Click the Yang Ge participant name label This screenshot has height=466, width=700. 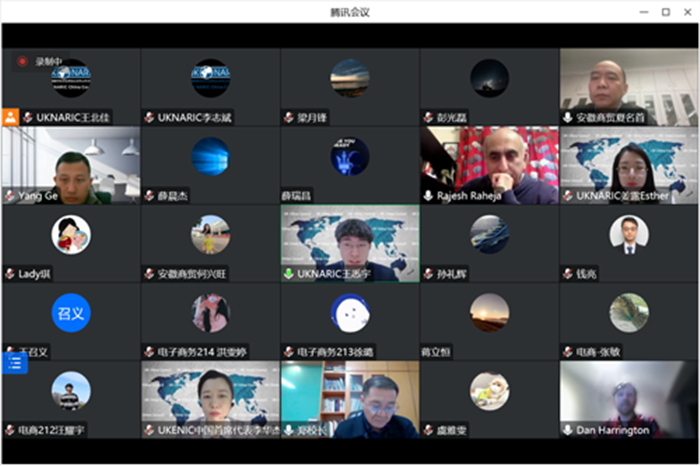(x=36, y=196)
